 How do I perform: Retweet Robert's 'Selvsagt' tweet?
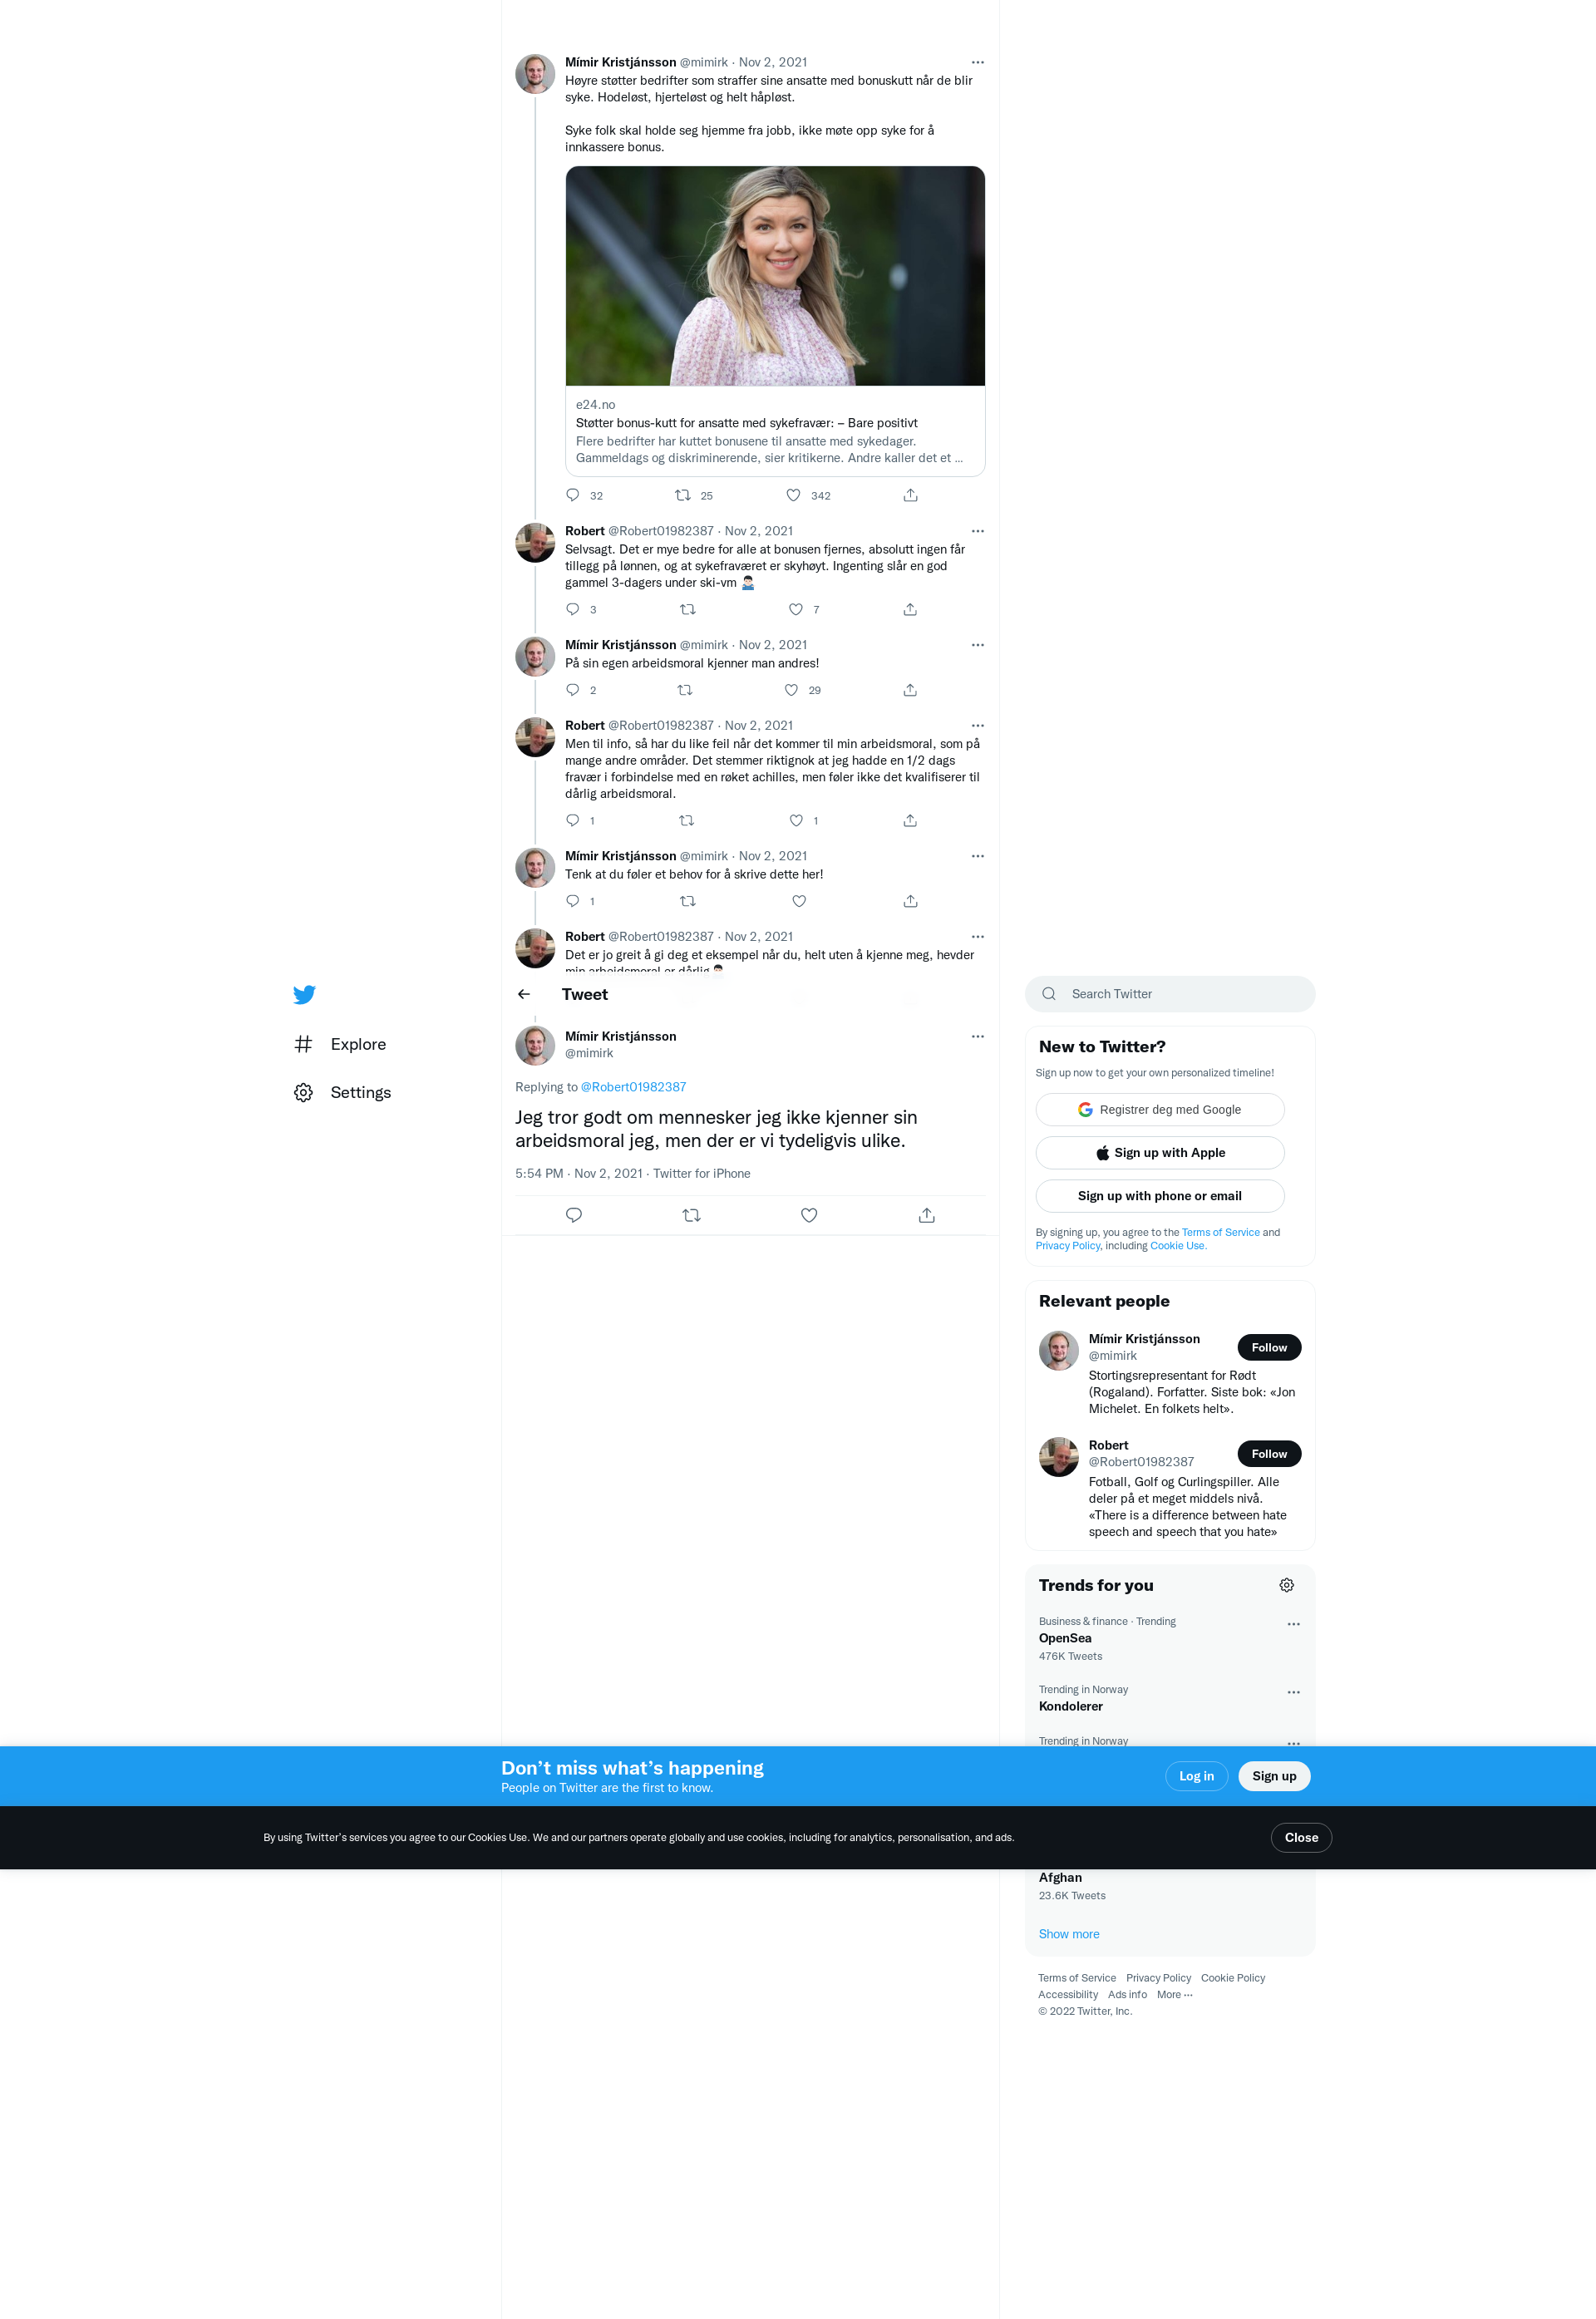(x=688, y=609)
